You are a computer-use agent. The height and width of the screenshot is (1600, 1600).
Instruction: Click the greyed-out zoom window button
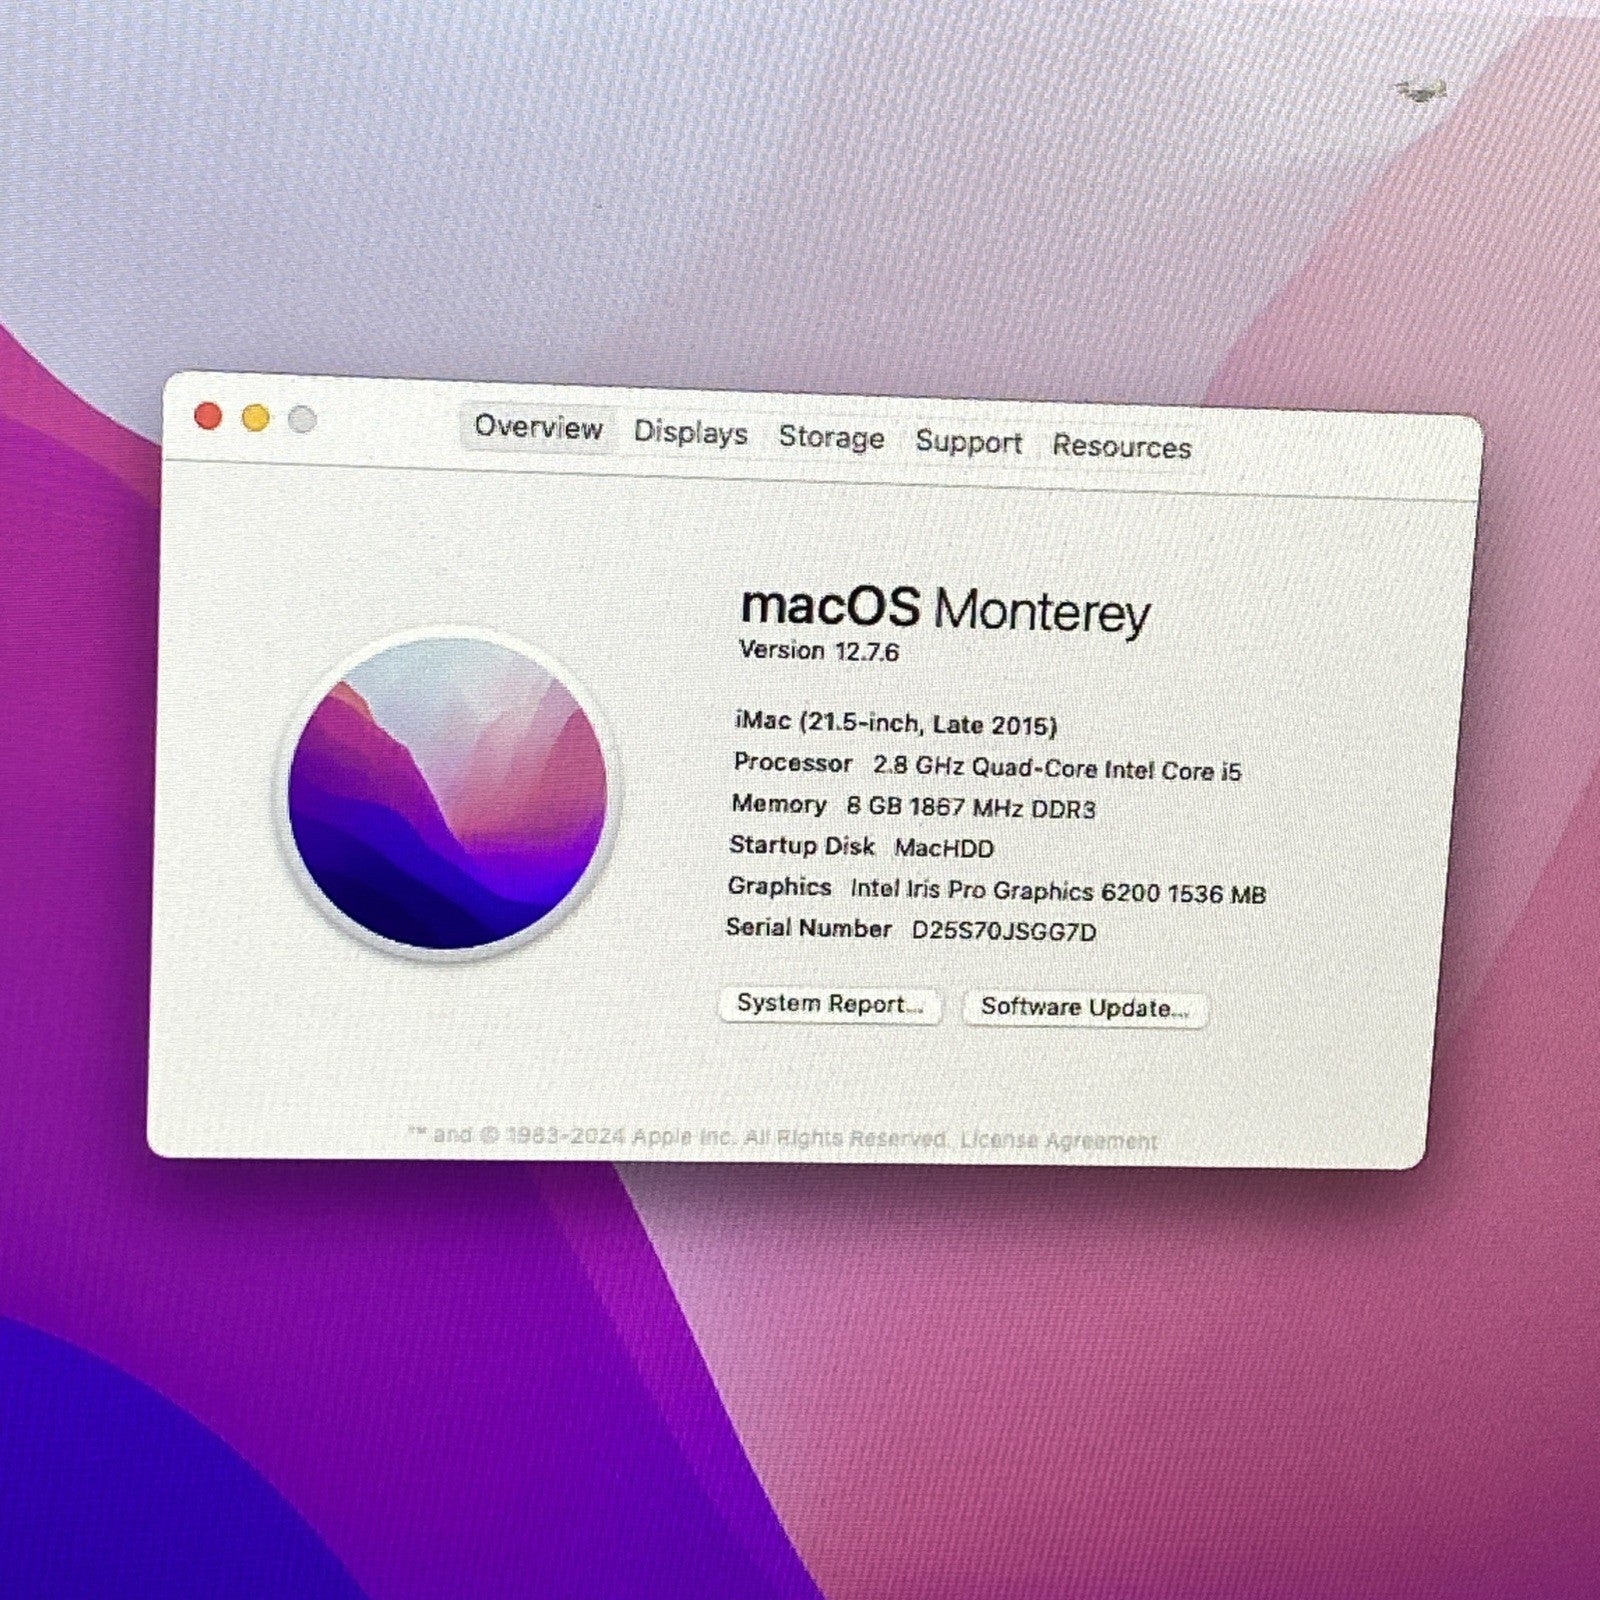coord(302,420)
